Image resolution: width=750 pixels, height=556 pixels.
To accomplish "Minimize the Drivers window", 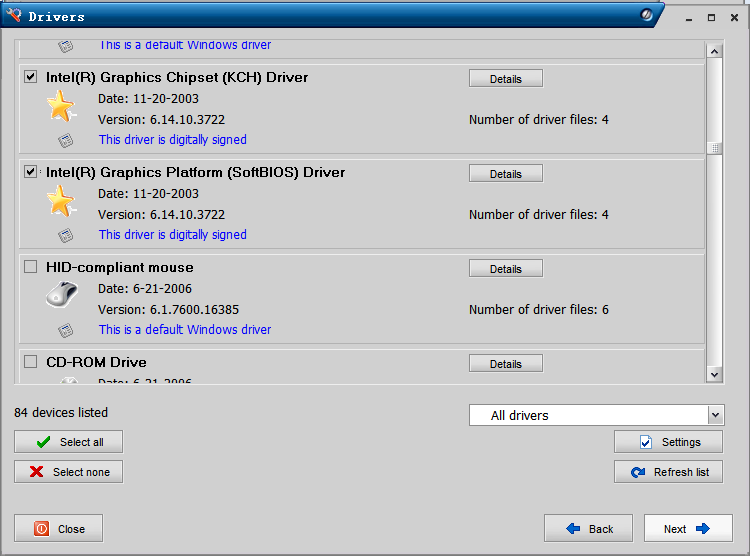I will (x=689, y=18).
